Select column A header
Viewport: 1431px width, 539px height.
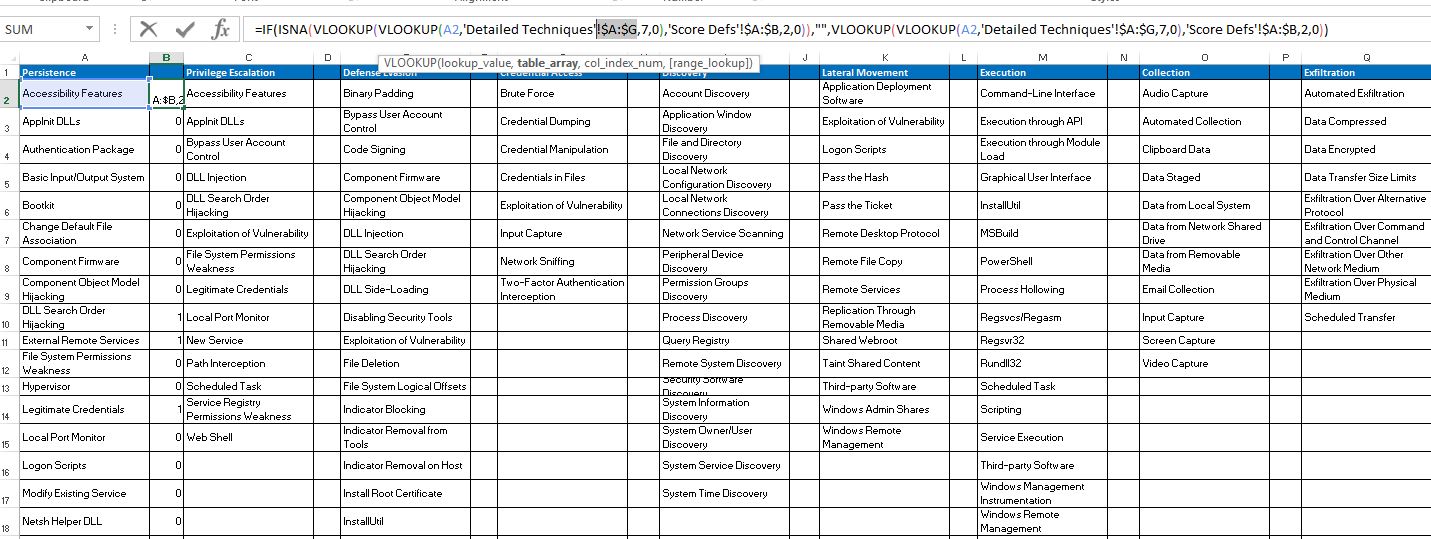click(84, 58)
